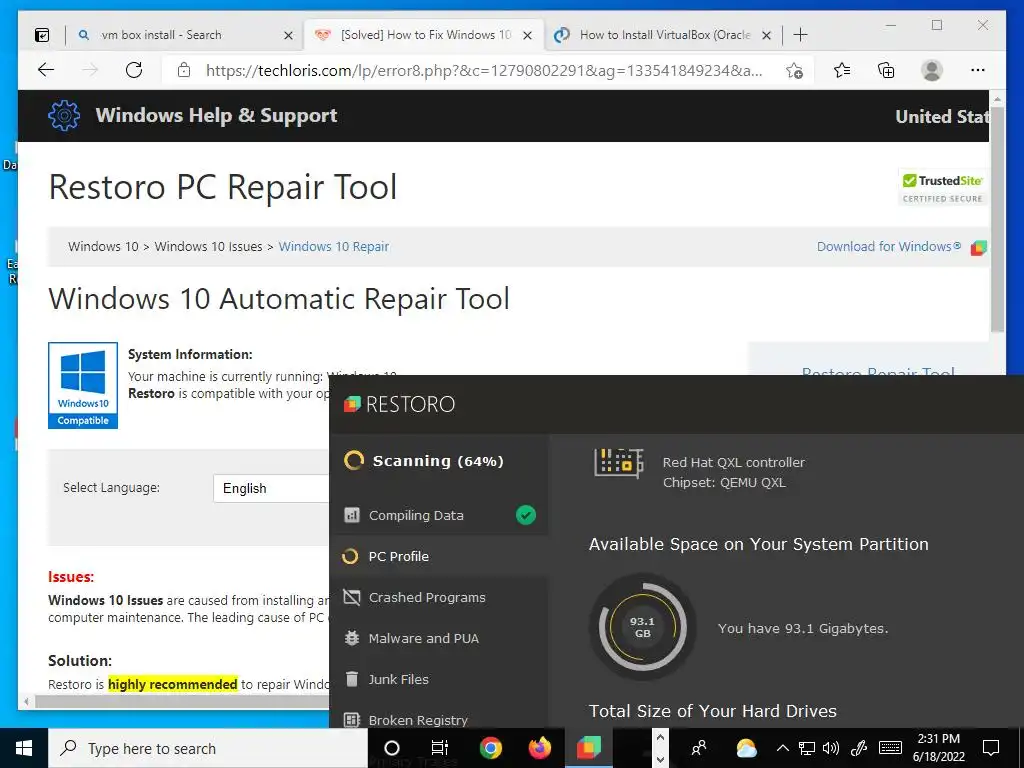Click the browser back arrow

pyautogui.click(x=46, y=70)
